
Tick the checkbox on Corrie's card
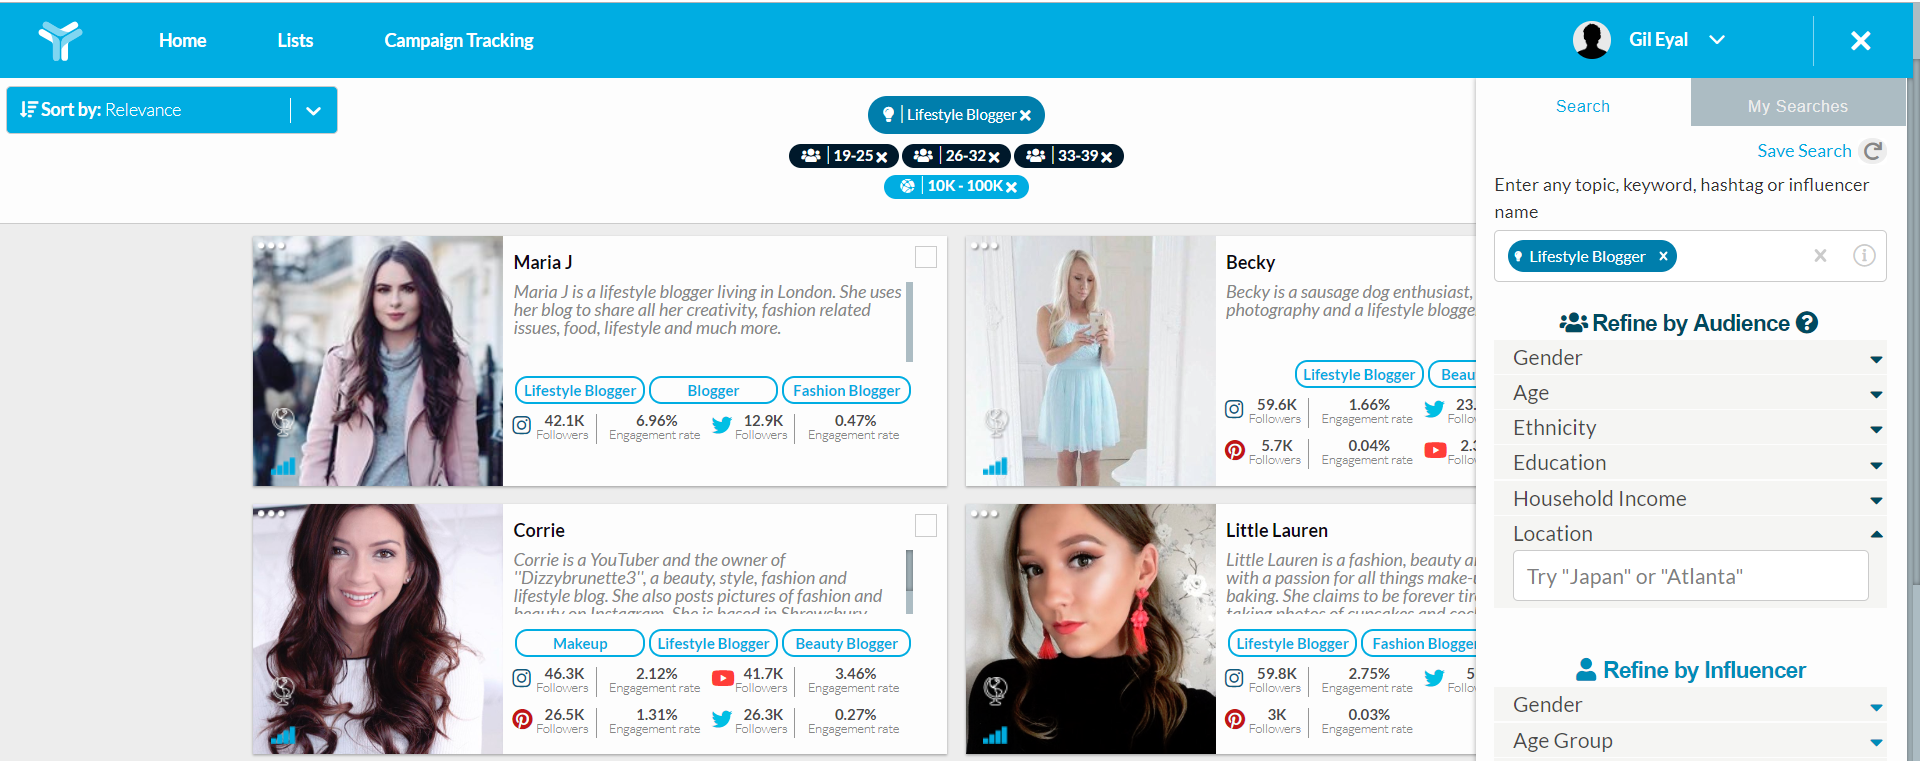[926, 525]
